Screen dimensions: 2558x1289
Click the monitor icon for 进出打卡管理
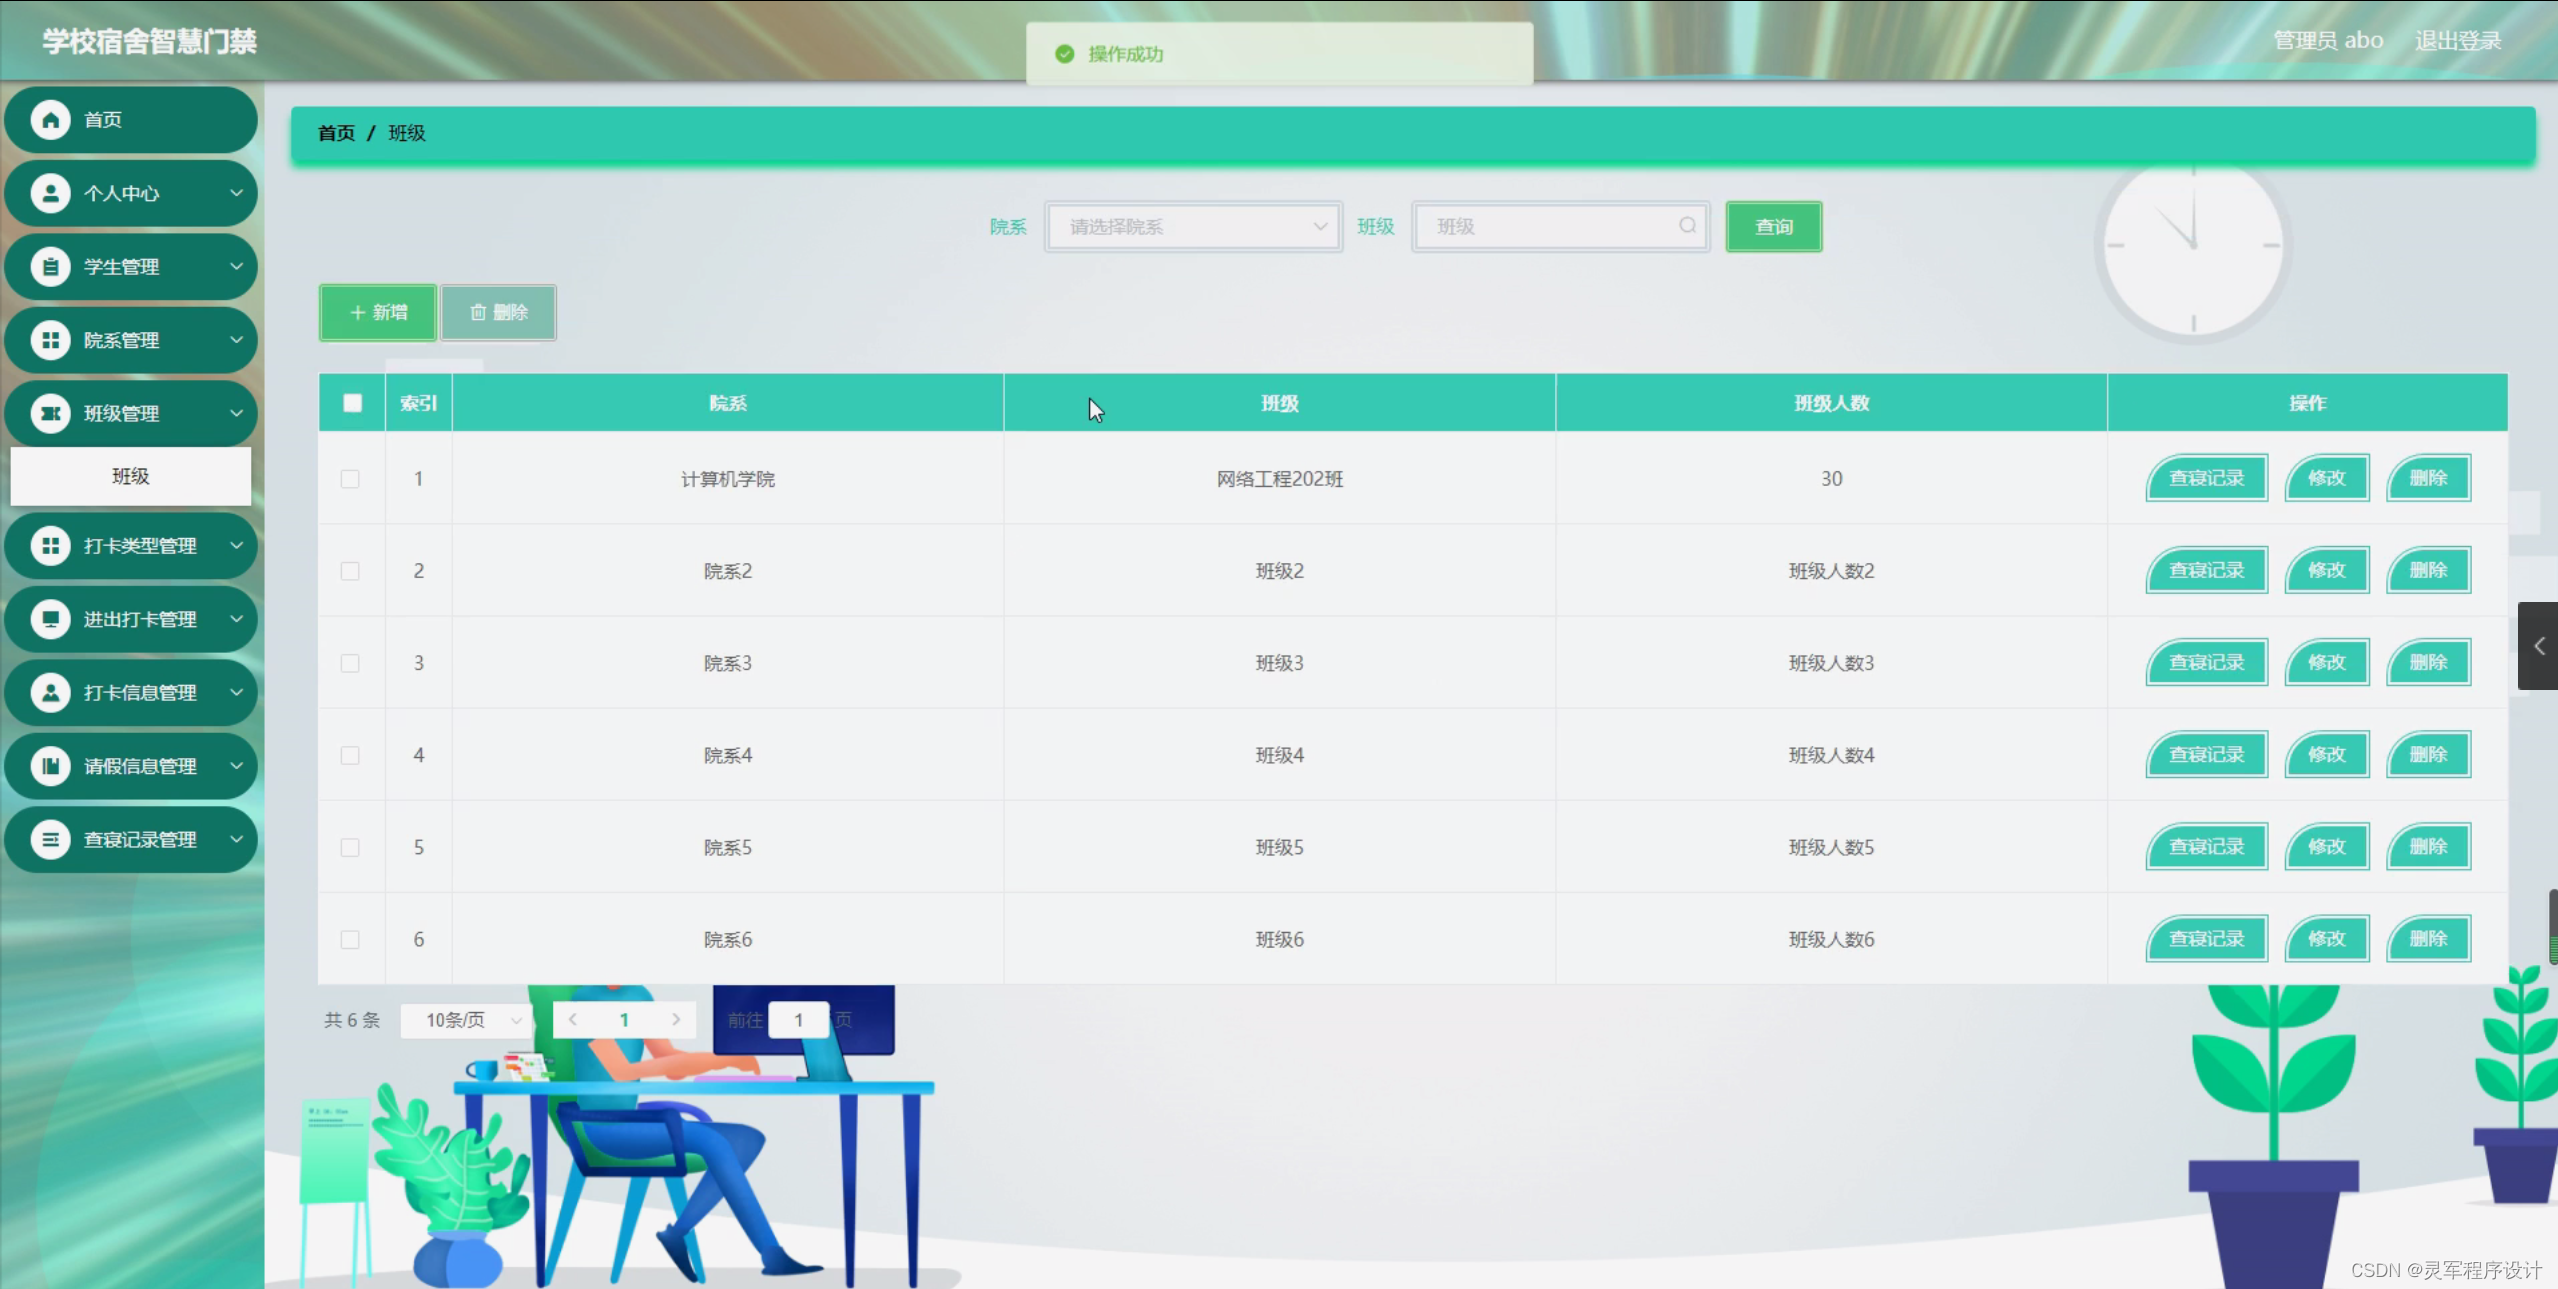point(50,619)
